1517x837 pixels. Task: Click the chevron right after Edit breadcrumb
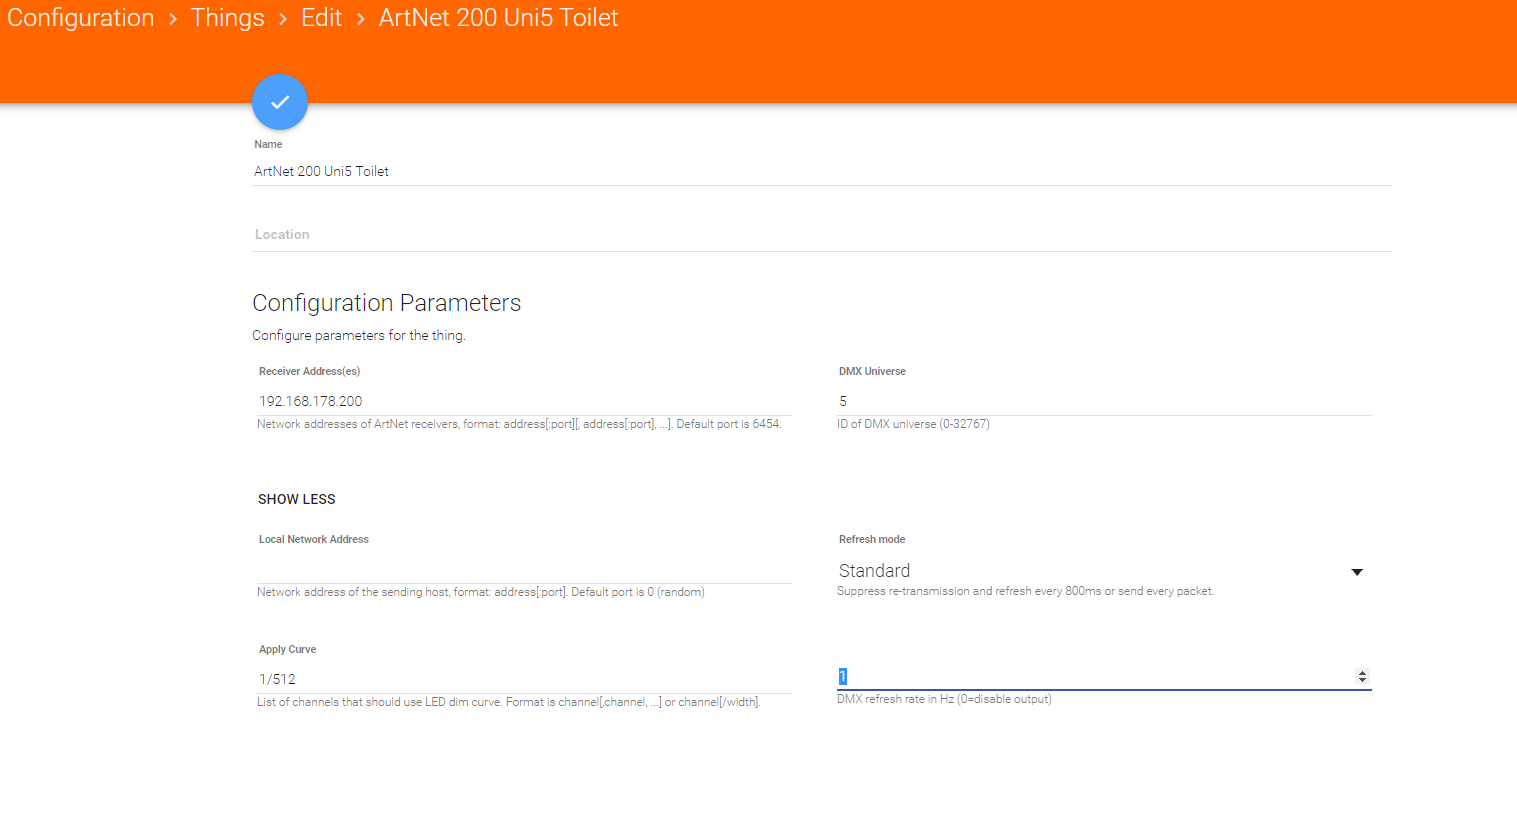360,19
